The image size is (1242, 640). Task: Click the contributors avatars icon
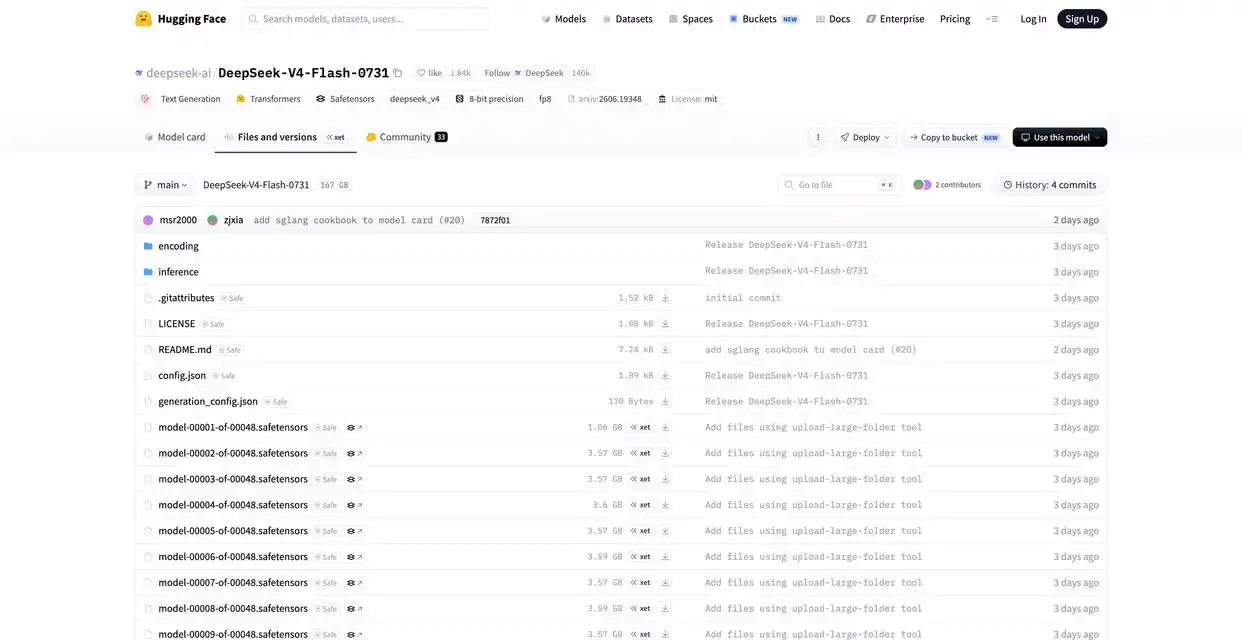922,185
